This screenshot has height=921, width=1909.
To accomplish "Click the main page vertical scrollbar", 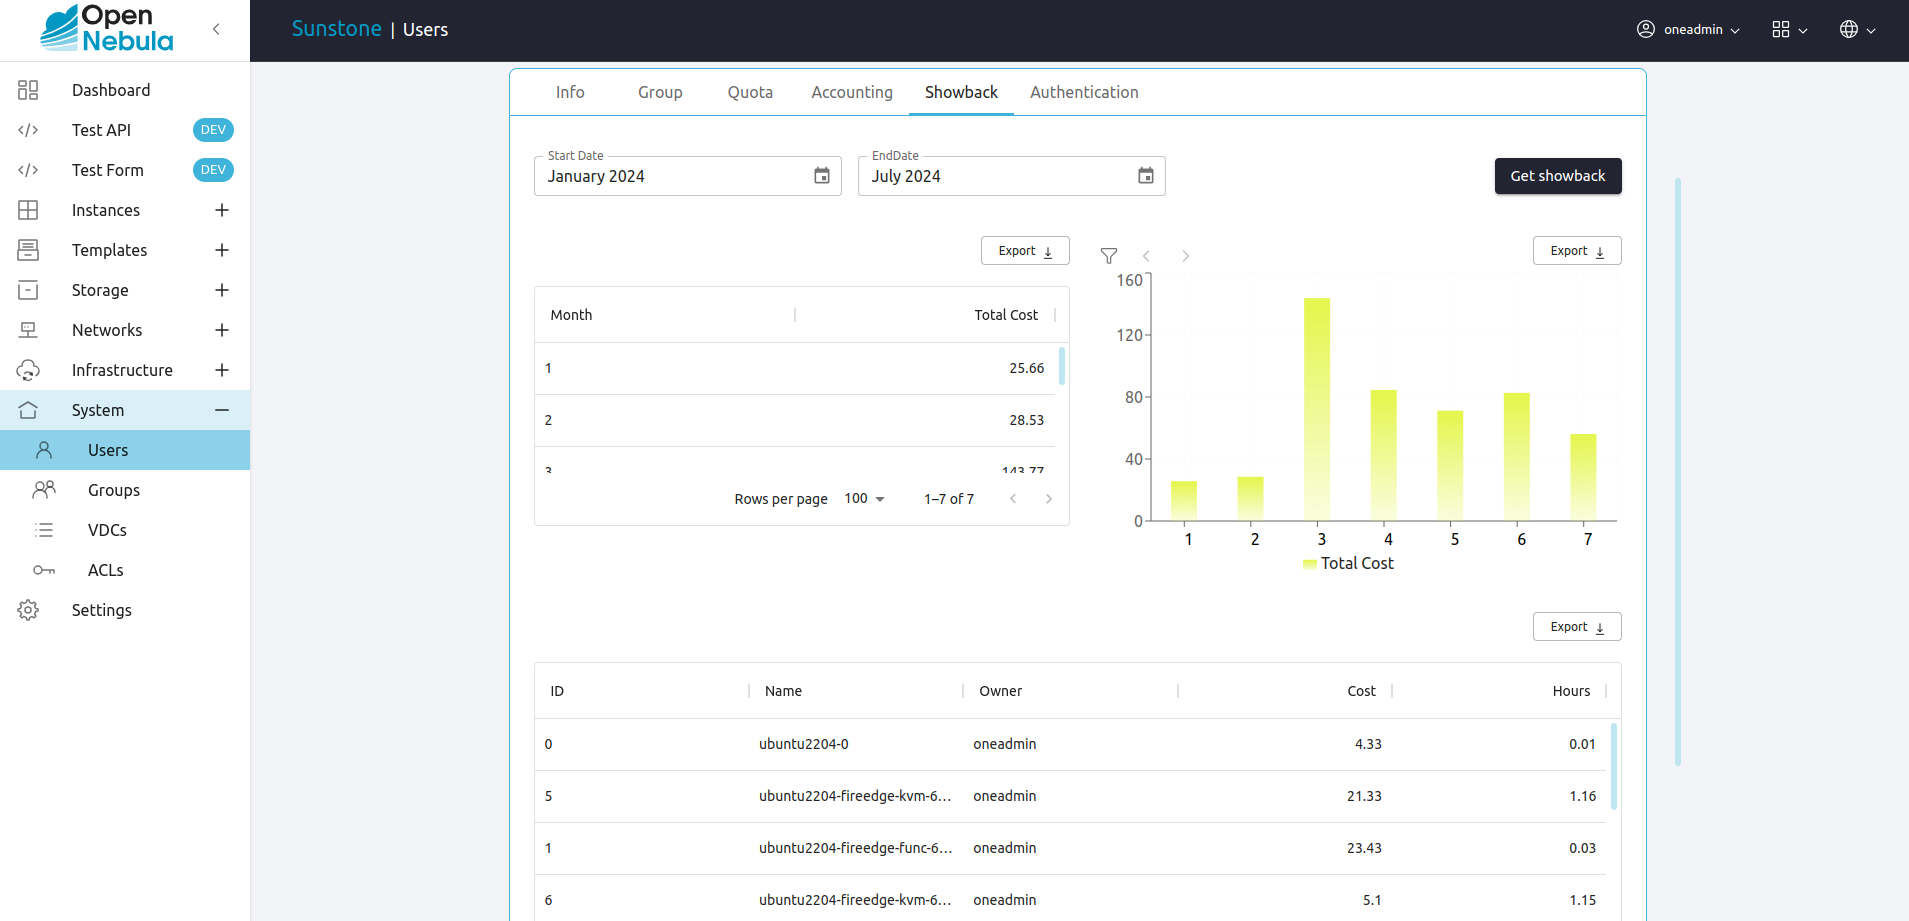I will pos(1678,472).
